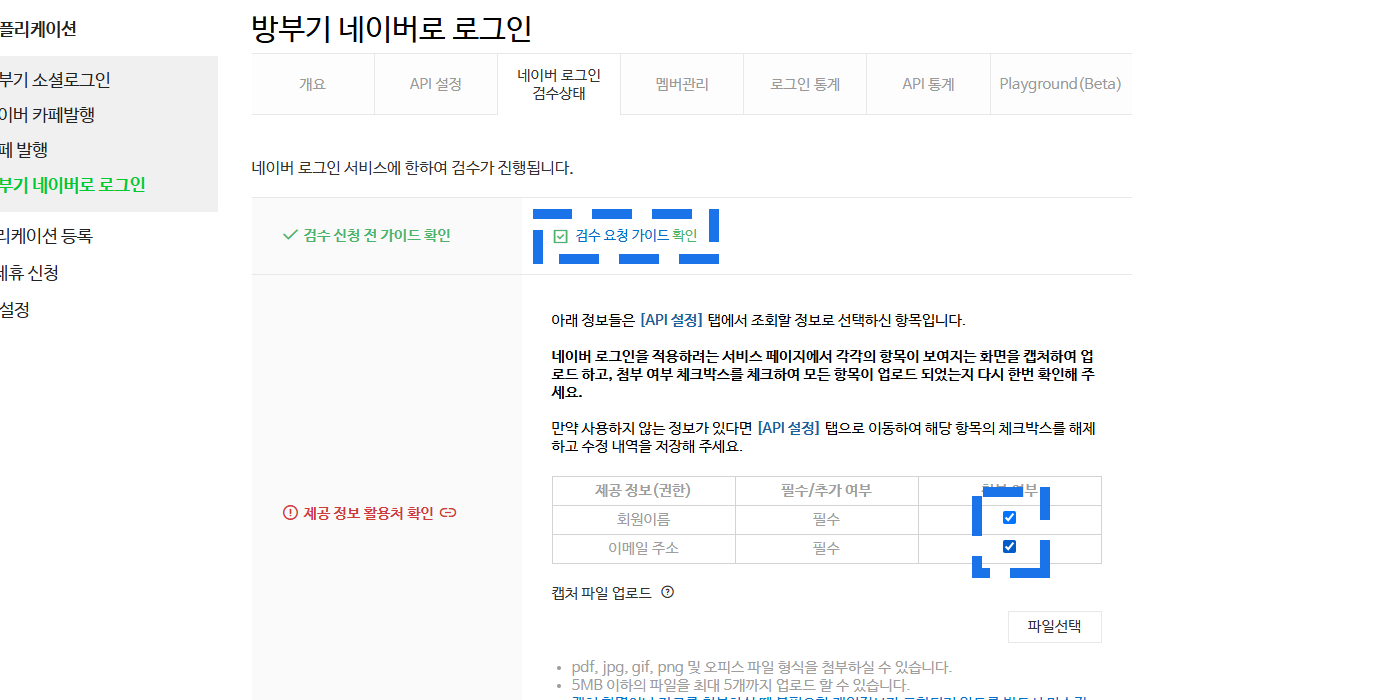The width and height of the screenshot is (1400, 700).
Task: Toggle the 이메일 주소 attachment checkbox
Action: coord(1009,546)
